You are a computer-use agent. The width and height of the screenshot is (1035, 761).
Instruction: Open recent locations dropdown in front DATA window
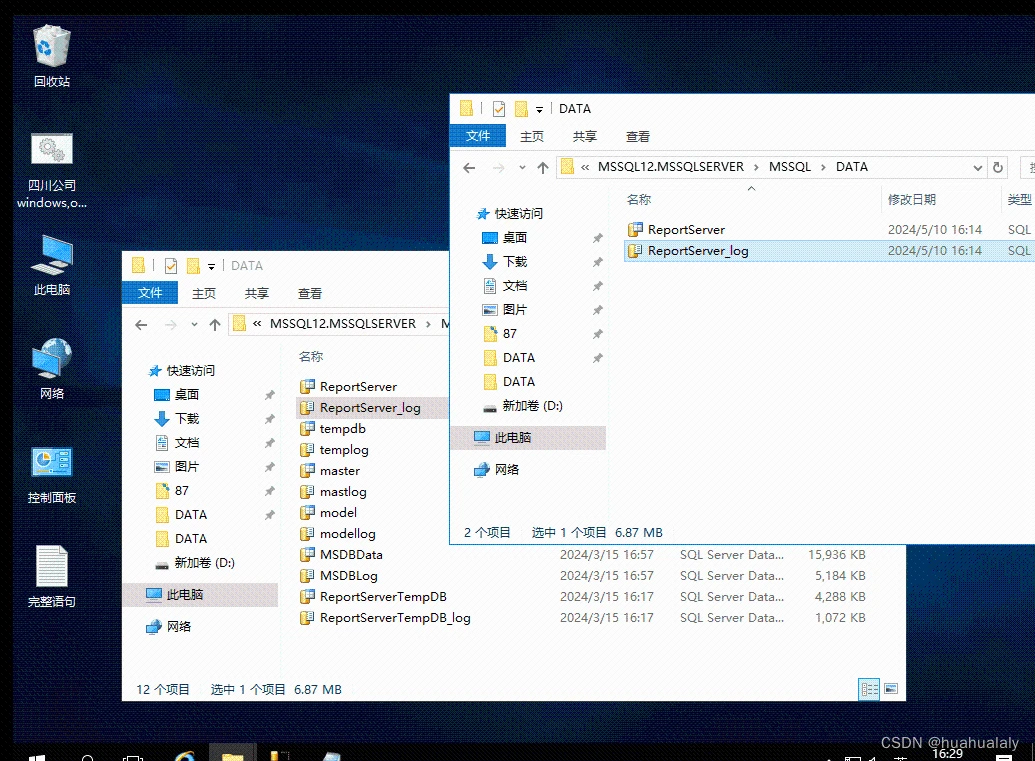pyautogui.click(x=522, y=168)
